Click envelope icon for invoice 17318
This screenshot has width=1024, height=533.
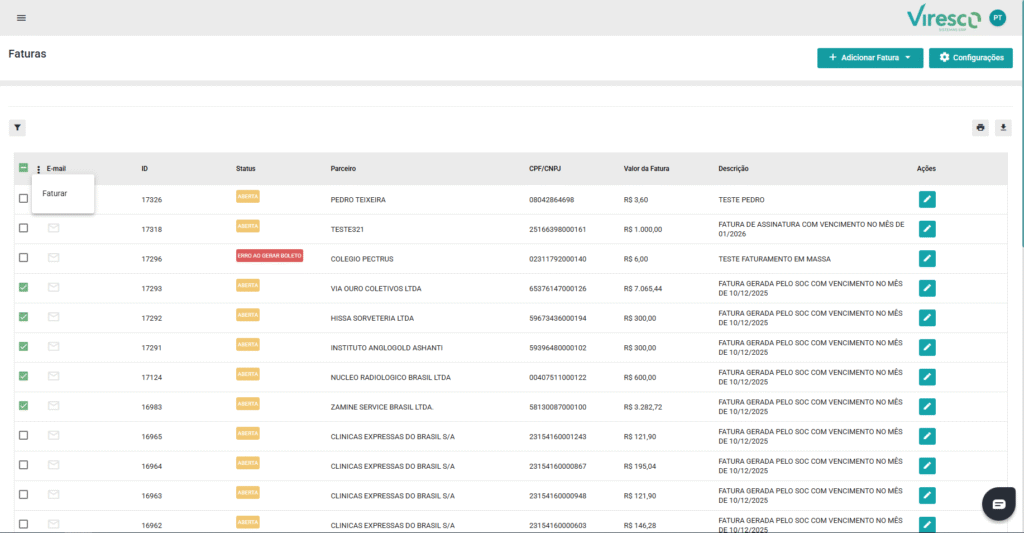point(54,229)
